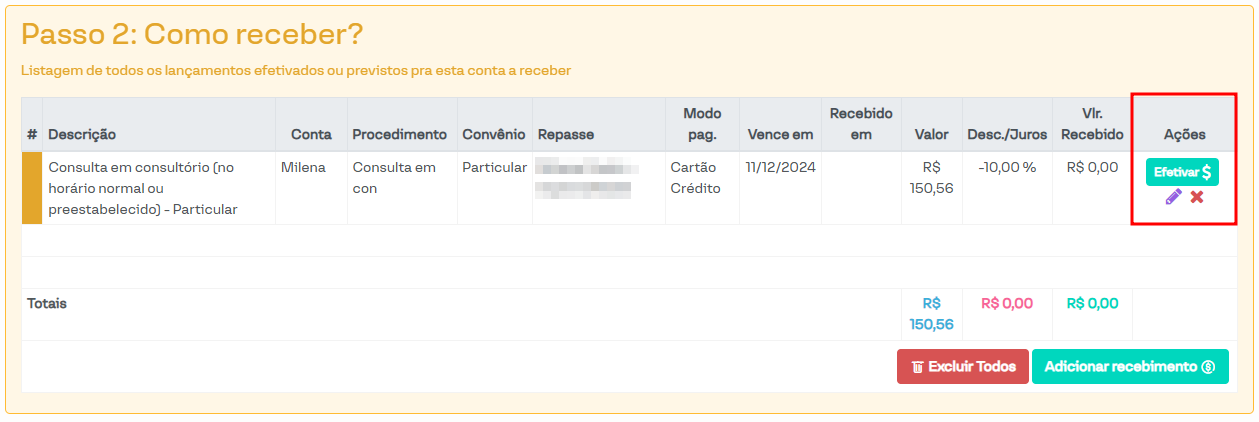Click the Procedimento column header
This screenshot has width=1259, height=422.
[399, 134]
